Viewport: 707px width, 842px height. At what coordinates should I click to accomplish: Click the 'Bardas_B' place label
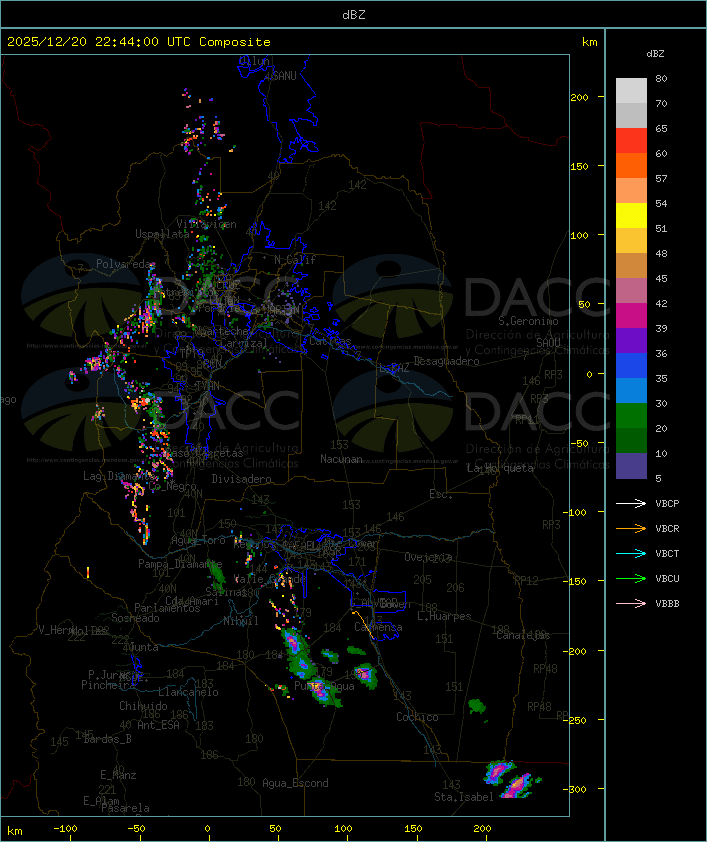[107, 739]
